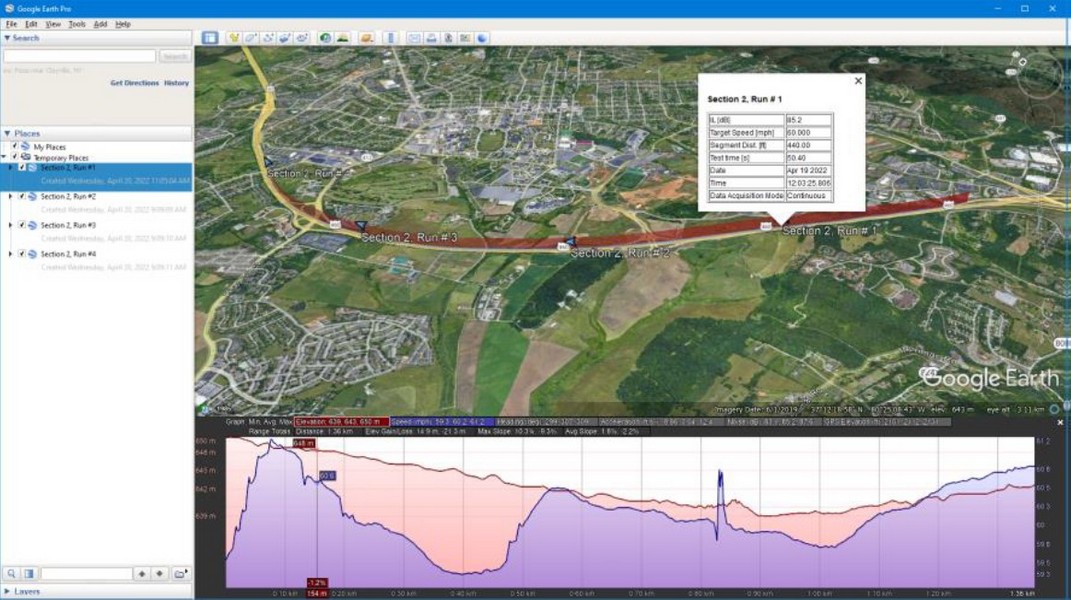This screenshot has width=1071, height=600.
Task: Click the 'Apr 19 2022' date cell
Action: (807, 170)
